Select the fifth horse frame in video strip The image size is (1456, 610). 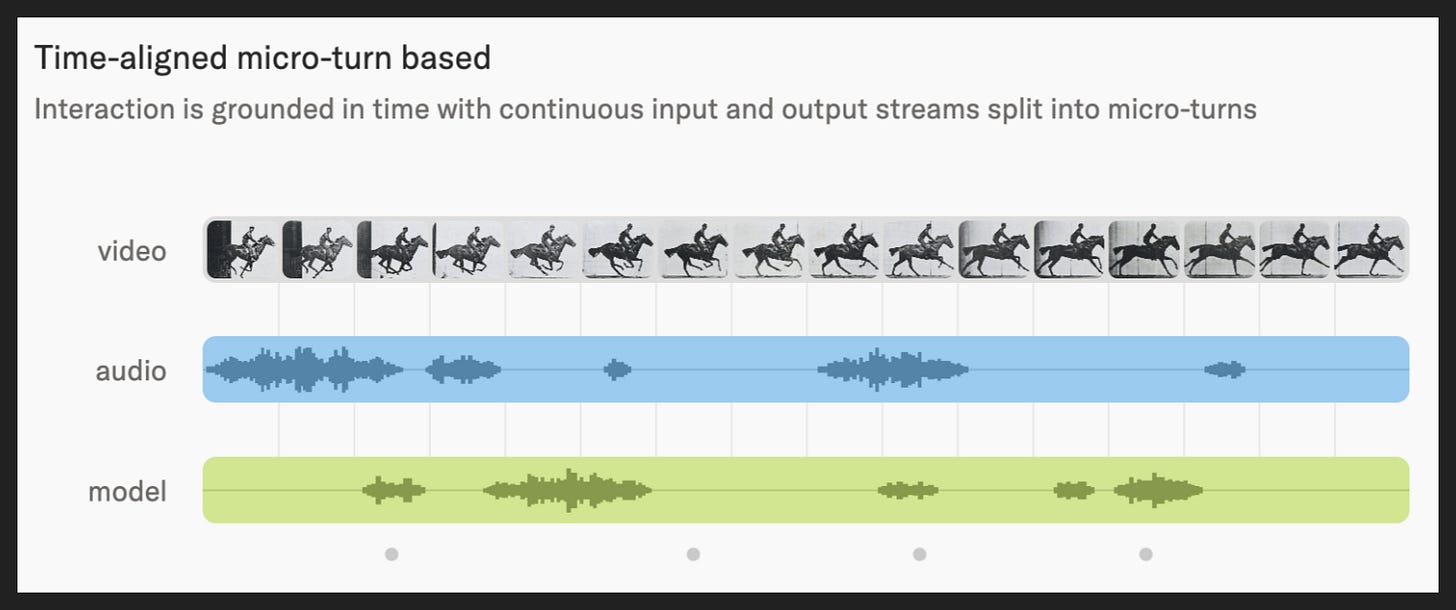(544, 250)
